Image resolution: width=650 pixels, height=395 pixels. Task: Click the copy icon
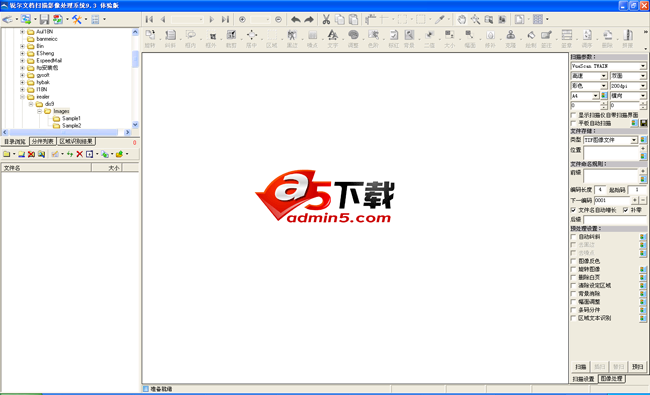click(340, 19)
